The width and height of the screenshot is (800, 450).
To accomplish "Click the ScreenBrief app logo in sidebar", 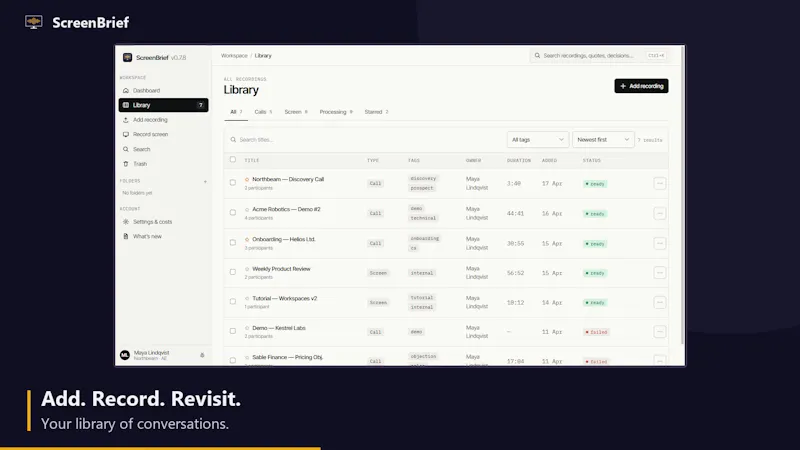I will tap(127, 58).
